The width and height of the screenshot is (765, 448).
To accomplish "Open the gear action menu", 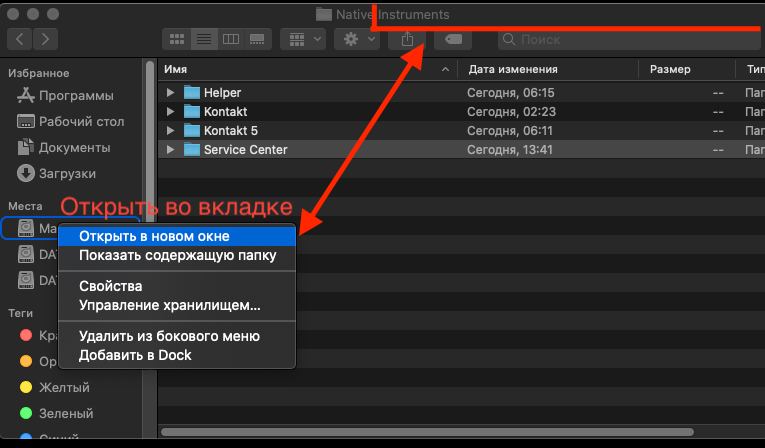I will (357, 39).
